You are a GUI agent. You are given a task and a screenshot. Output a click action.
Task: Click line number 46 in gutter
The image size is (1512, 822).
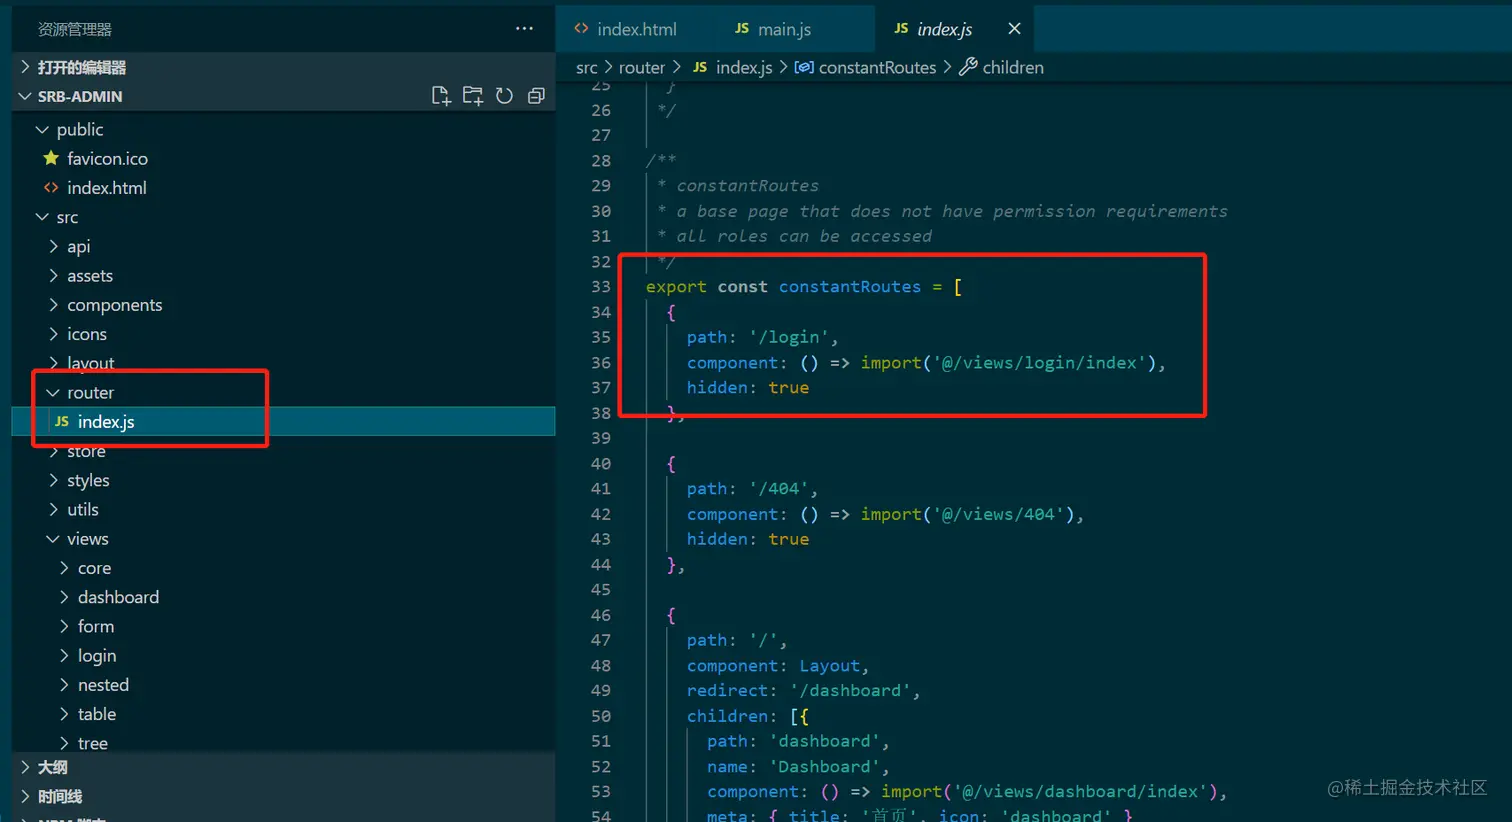(600, 615)
